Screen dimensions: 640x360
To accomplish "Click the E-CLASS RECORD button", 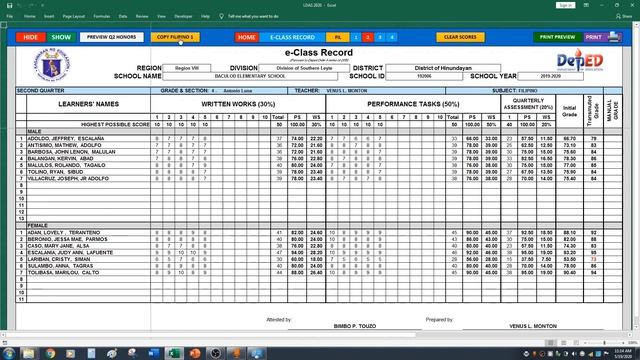I will tap(292, 37).
